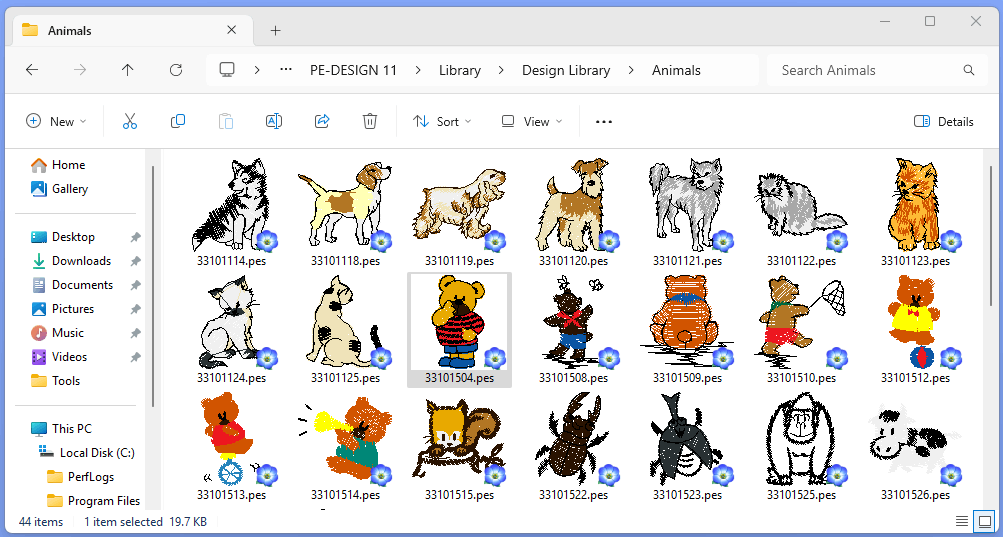The image size is (1003, 537).
Task: Select the 33101525.pes gorilla thumbnail
Action: (802, 445)
